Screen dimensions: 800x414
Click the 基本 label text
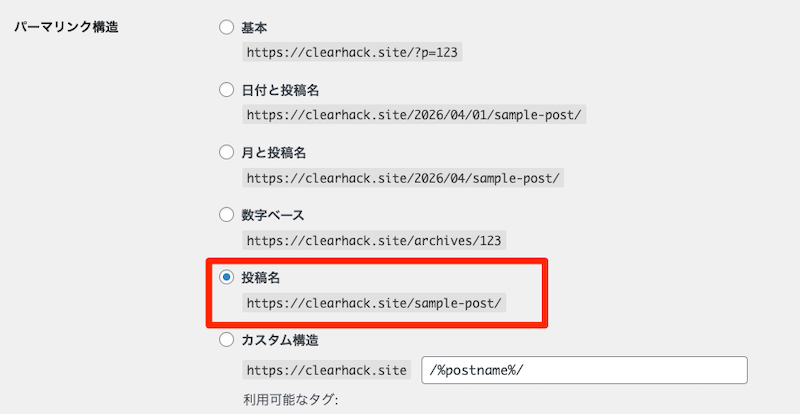(x=254, y=28)
